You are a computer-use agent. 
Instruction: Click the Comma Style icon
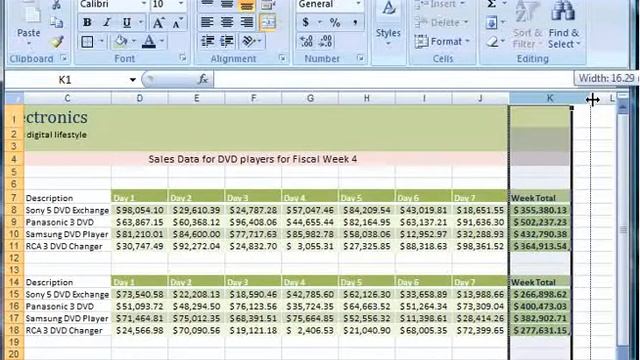[x=355, y=22]
